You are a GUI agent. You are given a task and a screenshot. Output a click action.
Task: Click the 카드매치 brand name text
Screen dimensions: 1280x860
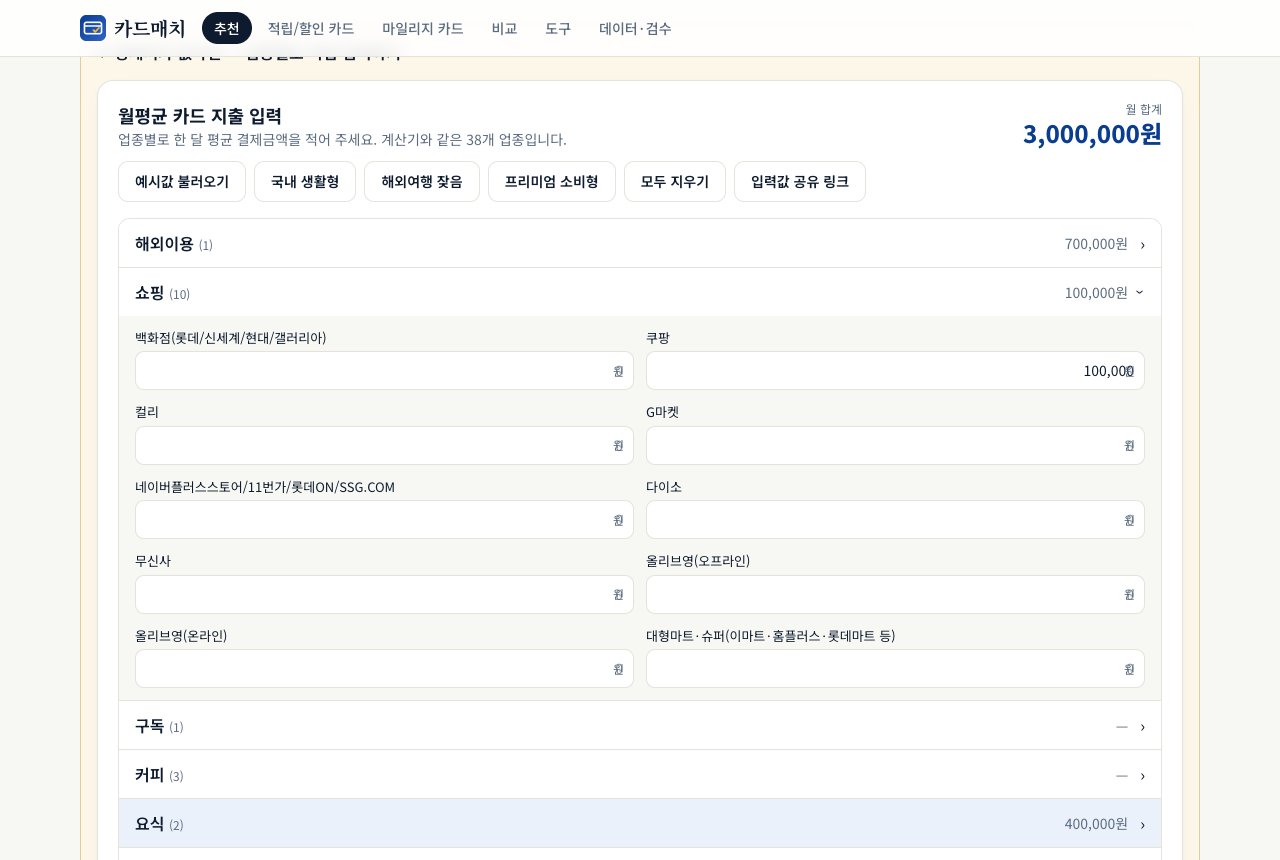tap(150, 28)
